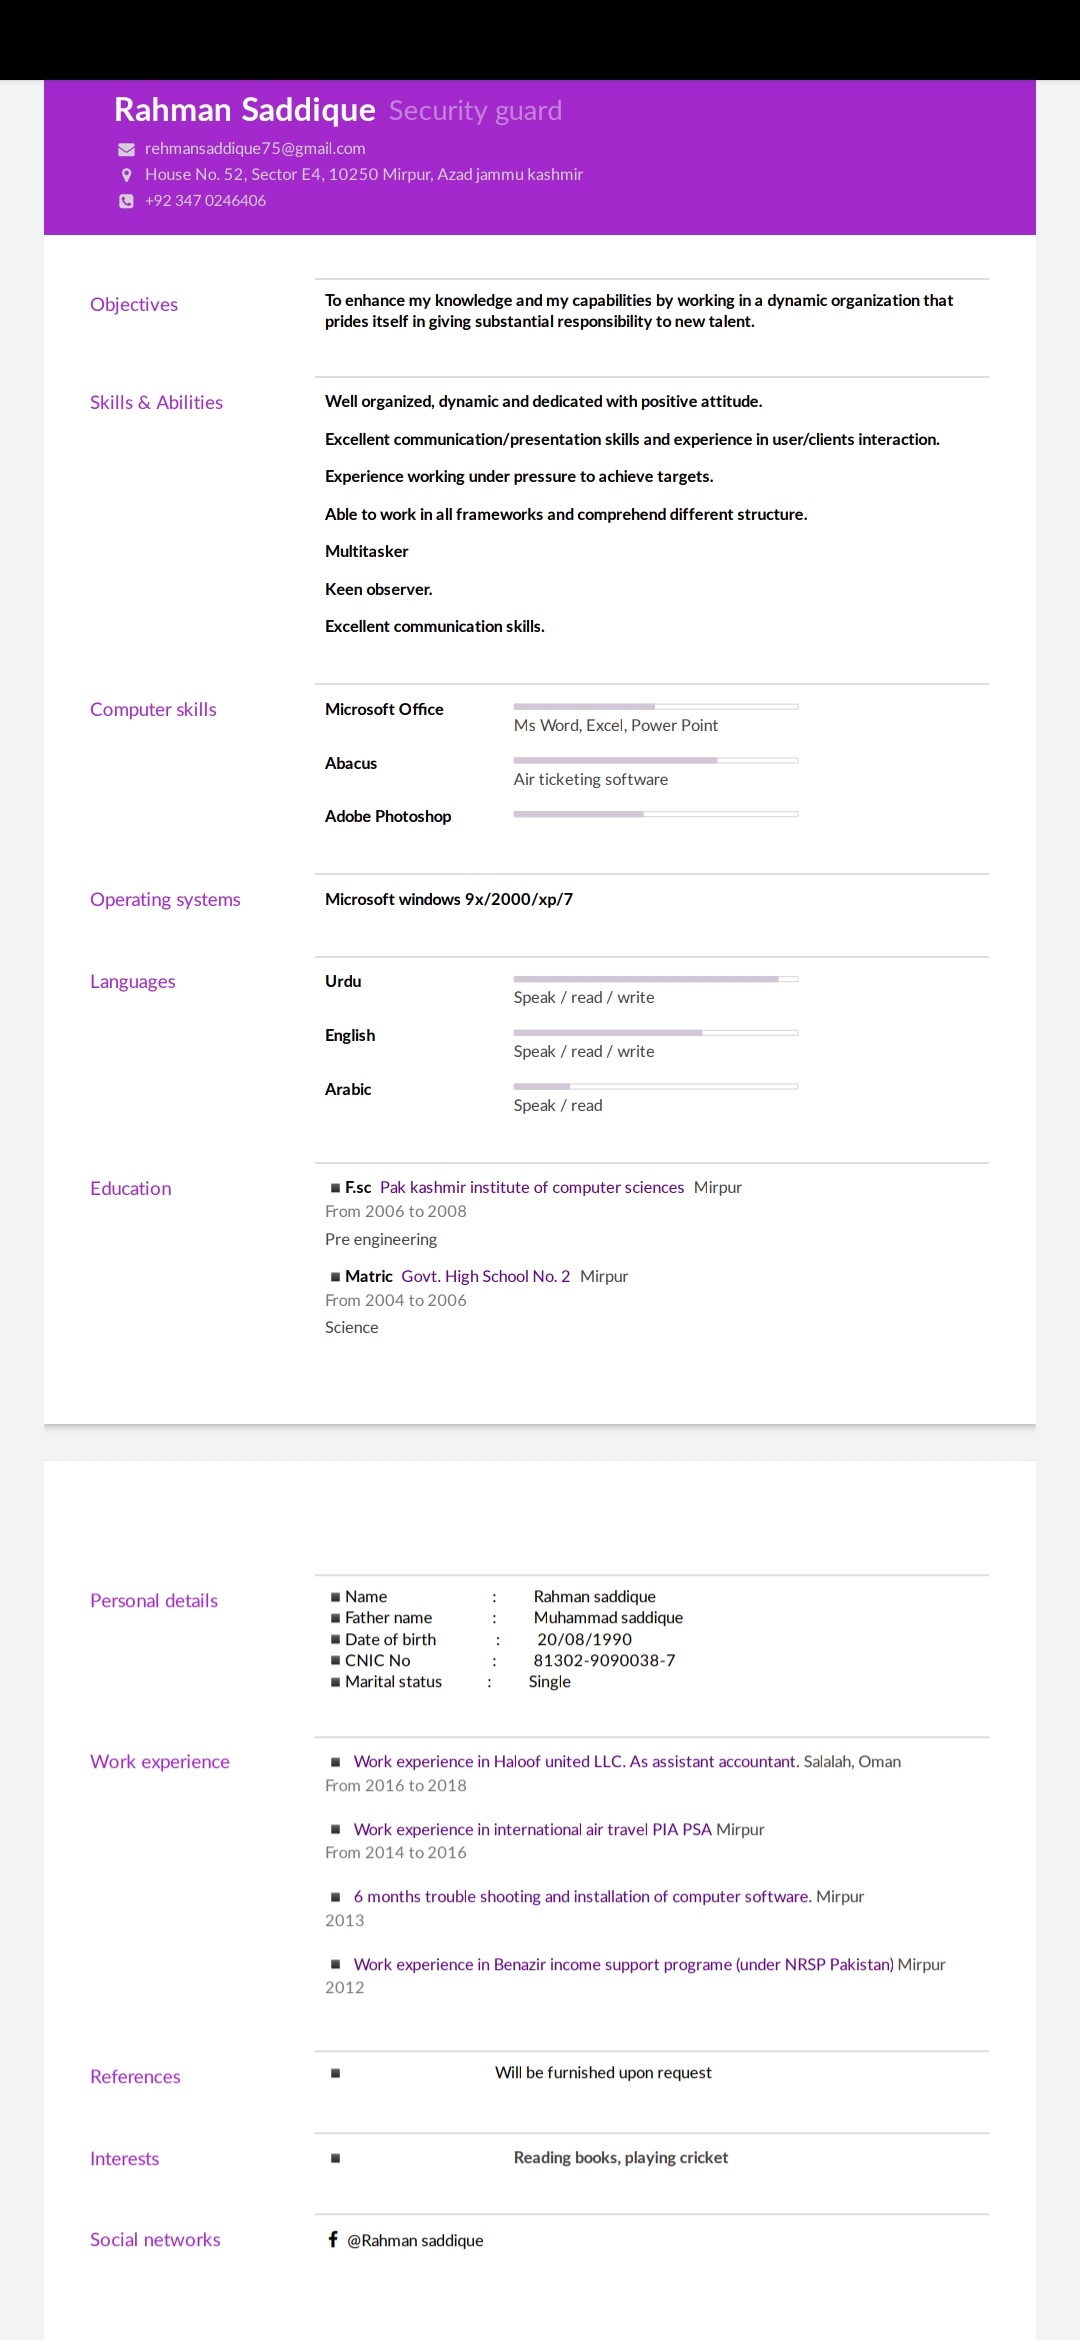The width and height of the screenshot is (1080, 2340).
Task: Click the phone icon beside +92 number
Action: [x=126, y=201]
